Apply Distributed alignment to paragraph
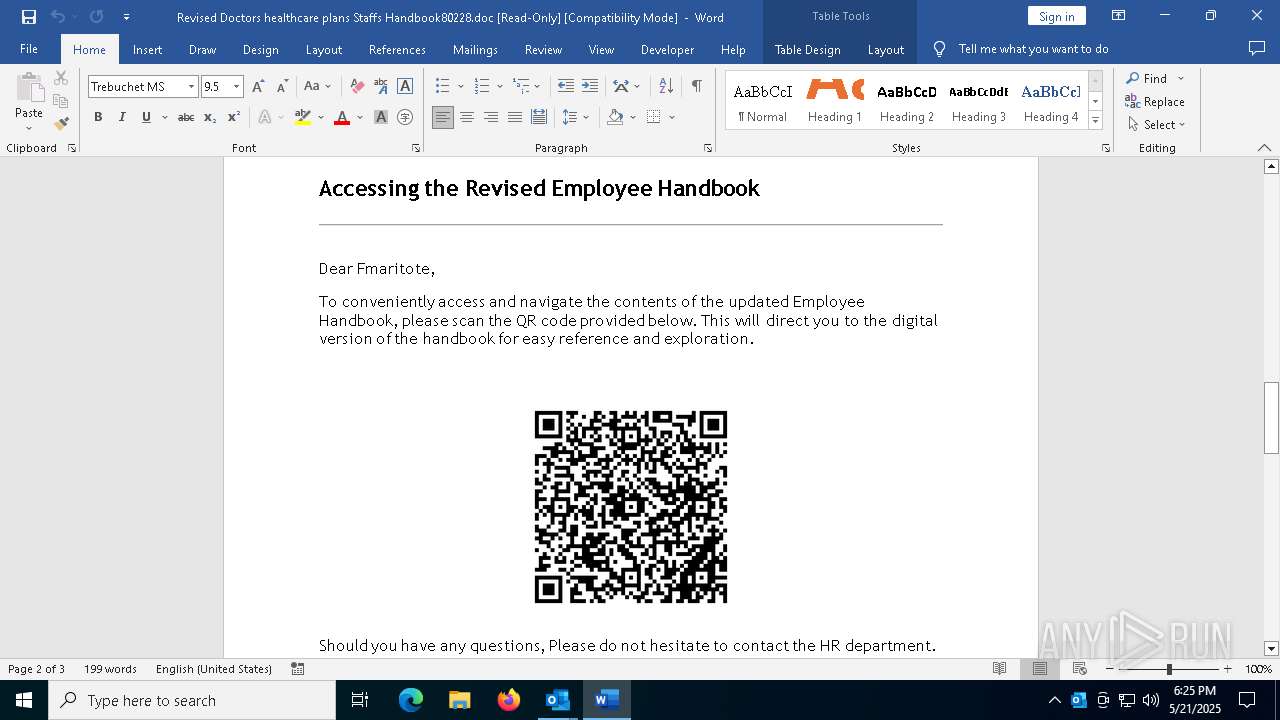Viewport: 1280px width, 720px height. point(539,118)
